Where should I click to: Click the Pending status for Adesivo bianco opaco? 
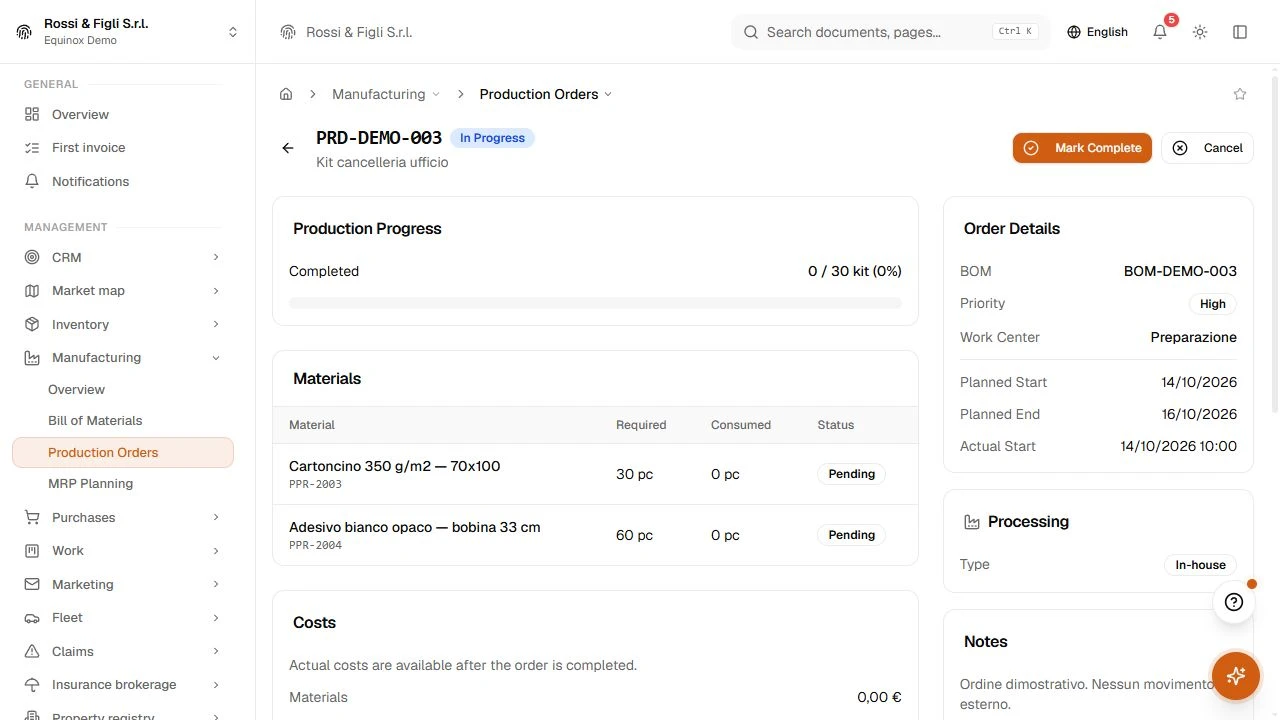click(x=851, y=535)
